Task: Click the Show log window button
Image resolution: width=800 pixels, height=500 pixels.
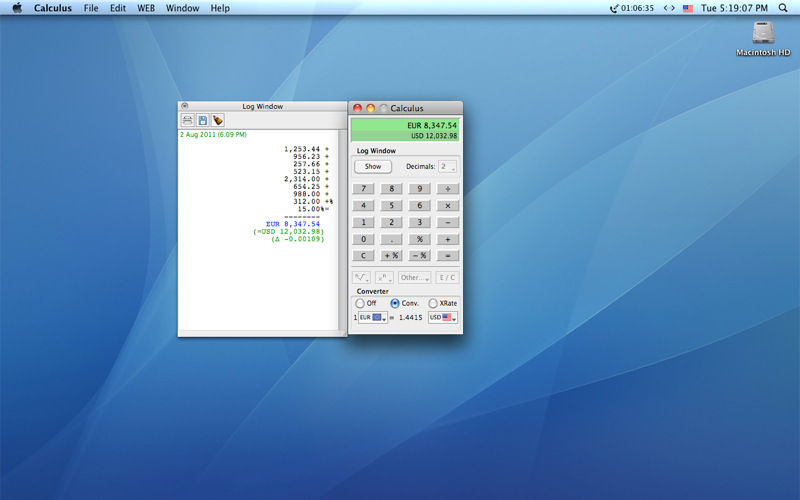Action: pos(373,166)
